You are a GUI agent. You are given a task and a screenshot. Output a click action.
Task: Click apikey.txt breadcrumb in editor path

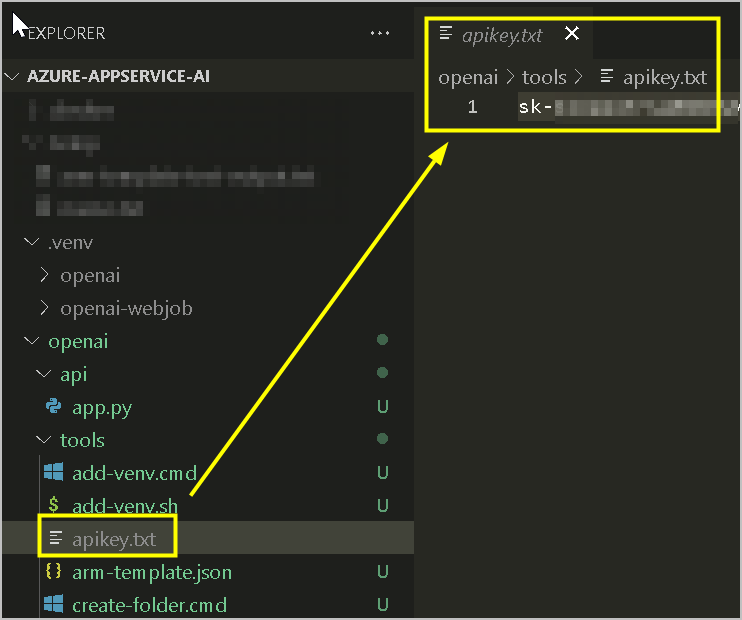tap(665, 78)
